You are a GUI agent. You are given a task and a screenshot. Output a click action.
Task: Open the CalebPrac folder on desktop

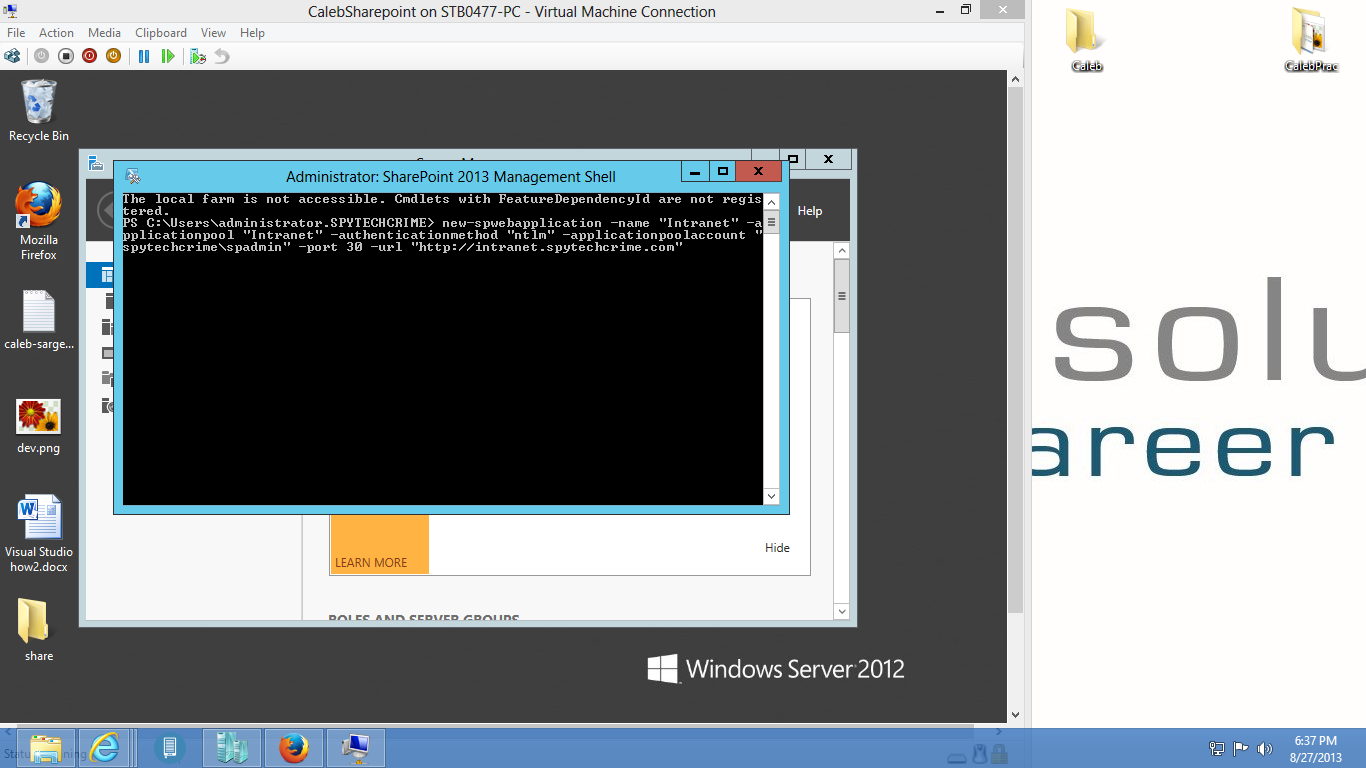click(x=1311, y=41)
